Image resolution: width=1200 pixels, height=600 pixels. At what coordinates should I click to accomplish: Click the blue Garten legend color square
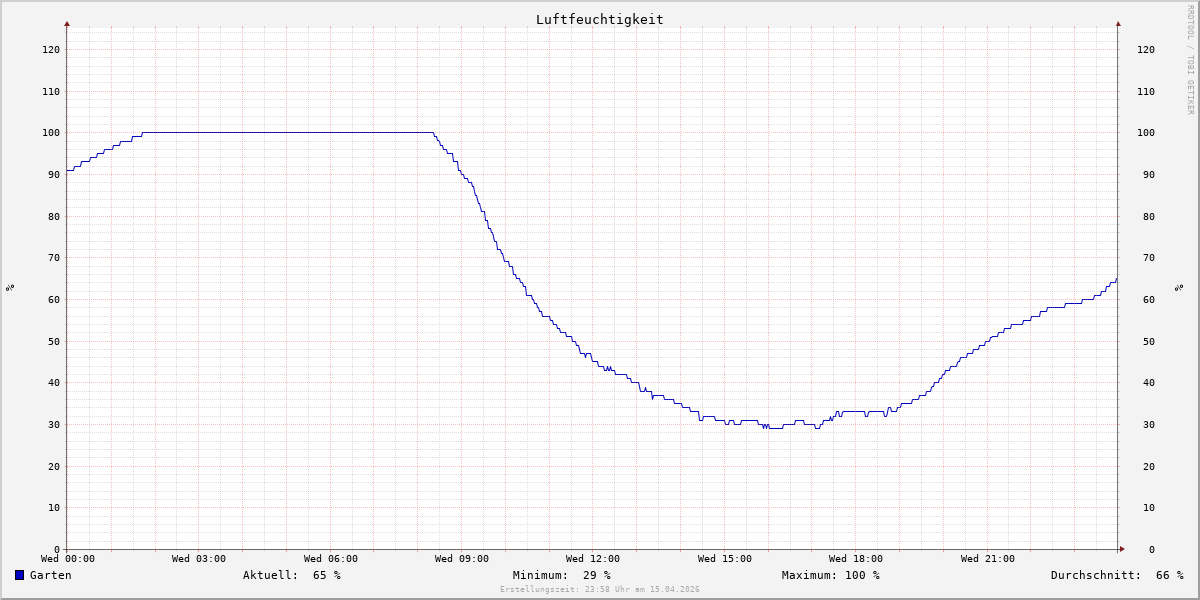pyautogui.click(x=19, y=575)
